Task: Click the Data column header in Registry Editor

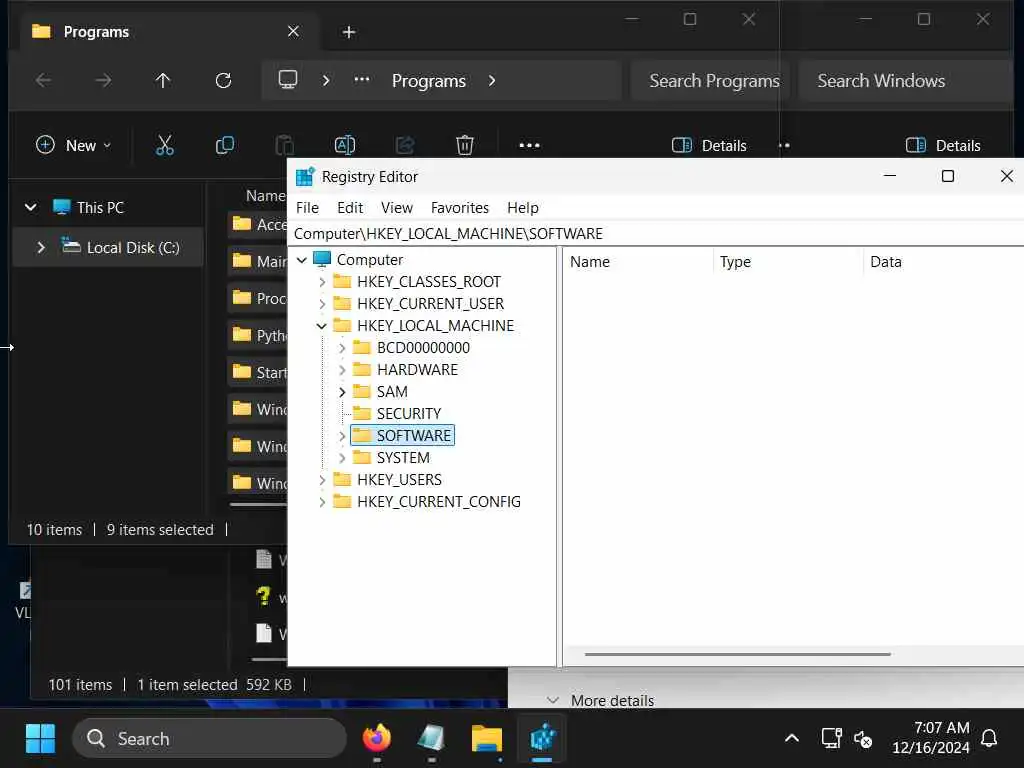Action: (x=886, y=262)
